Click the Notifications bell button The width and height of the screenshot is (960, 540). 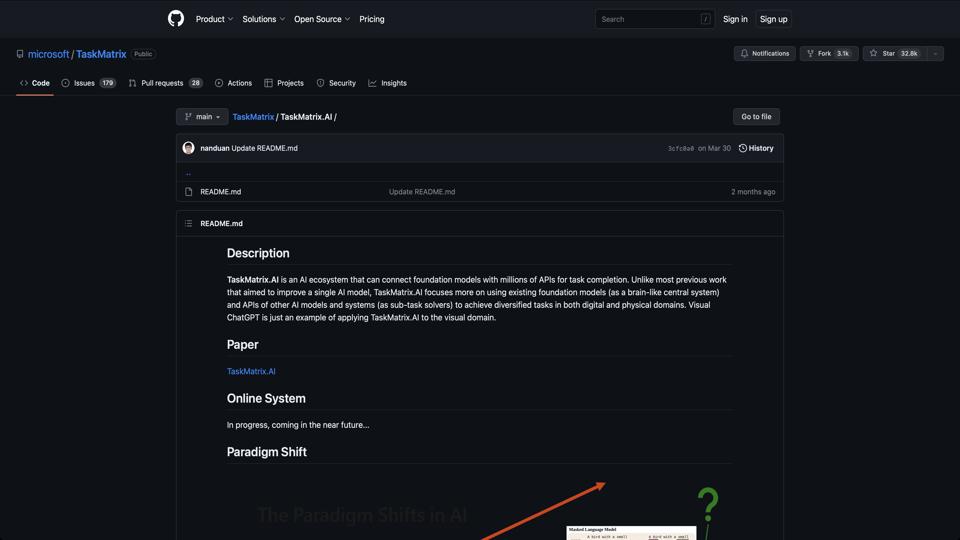pos(764,53)
